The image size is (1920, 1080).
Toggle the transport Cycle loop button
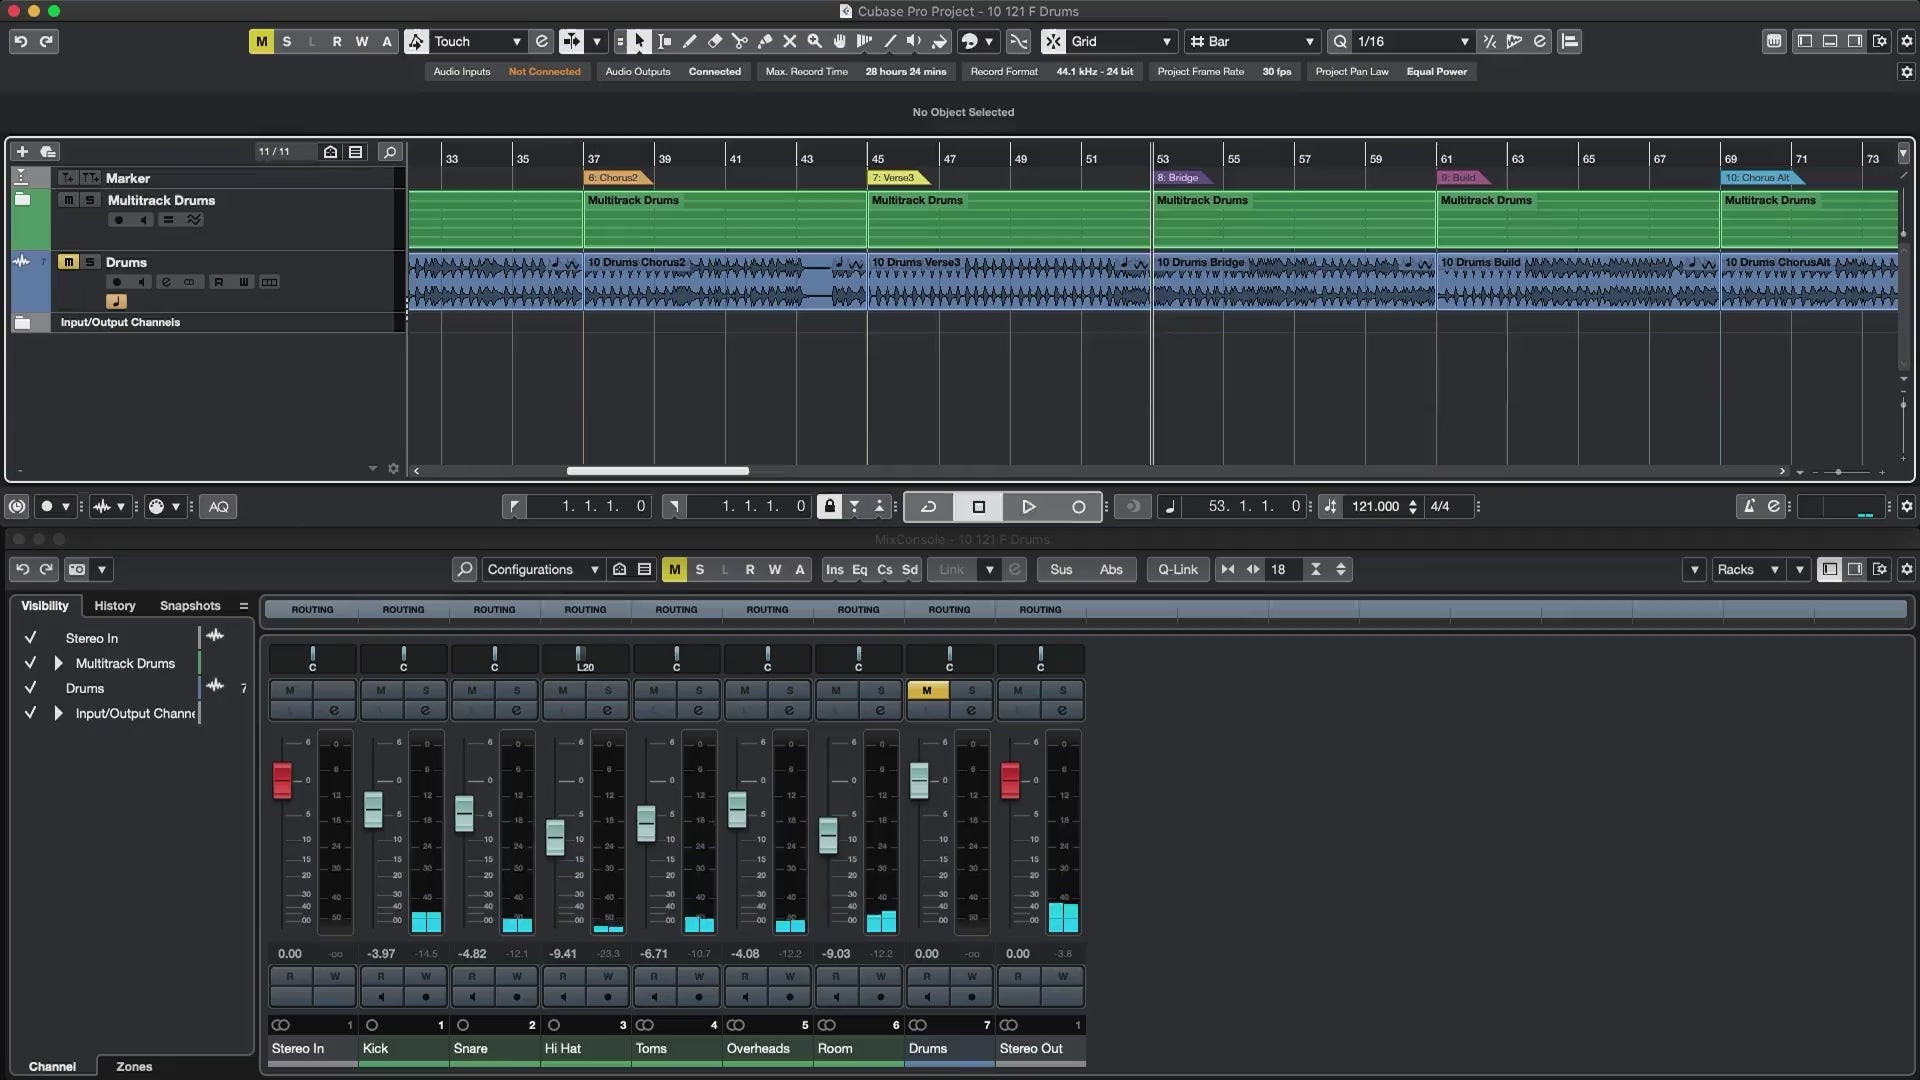(929, 506)
